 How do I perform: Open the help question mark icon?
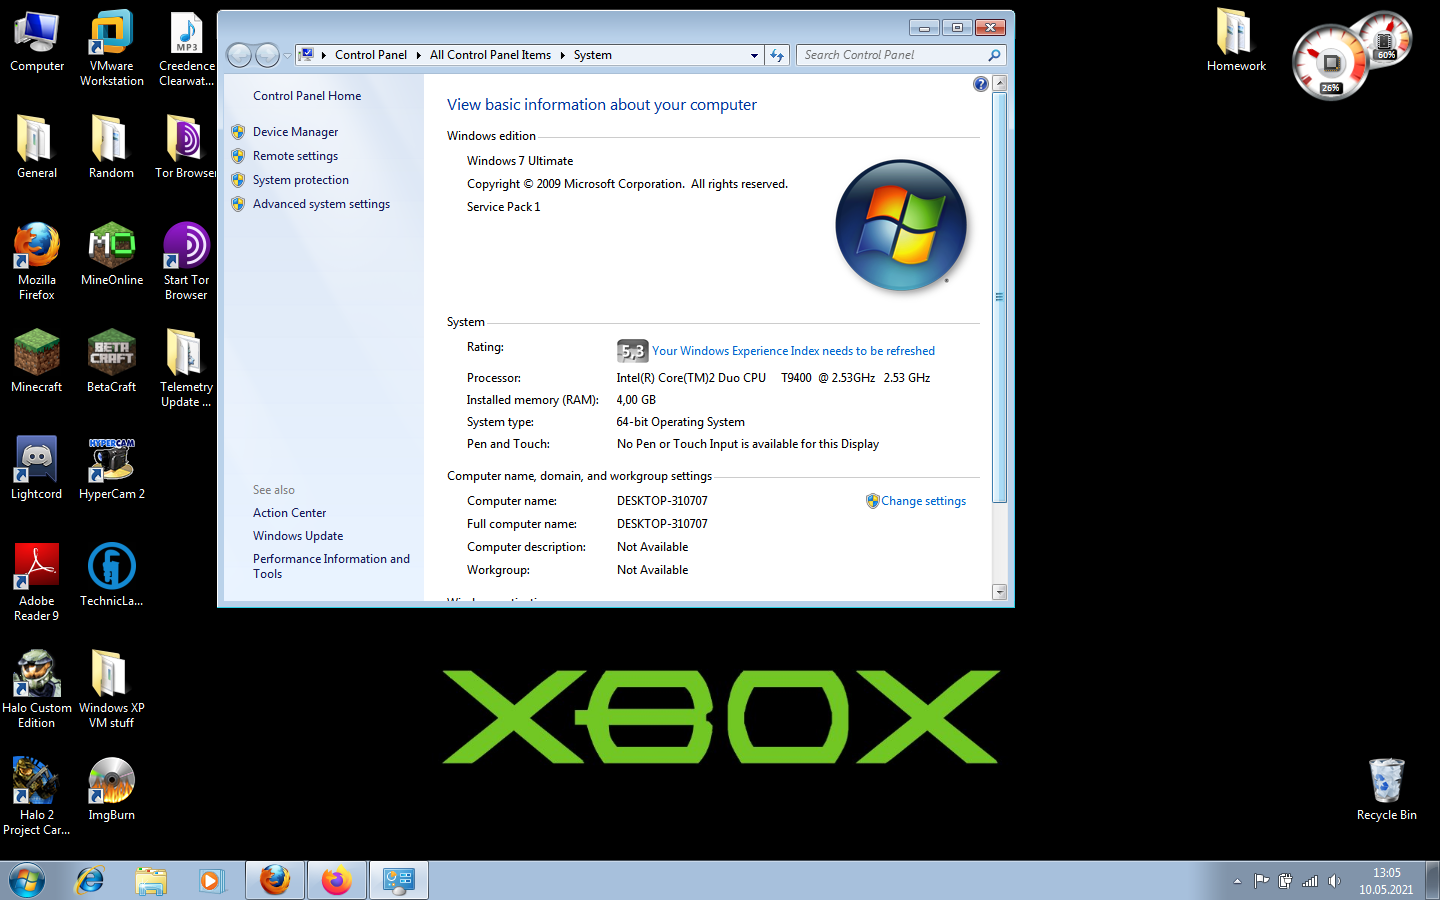tap(980, 84)
